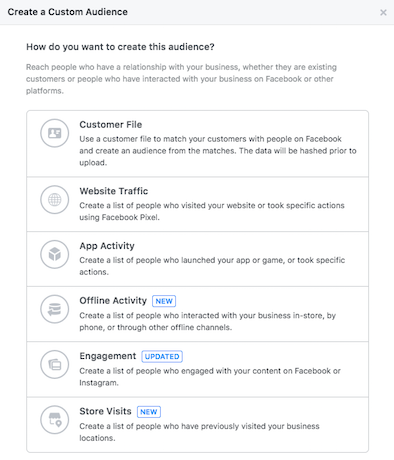This screenshot has width=394, height=460.
Task: Click the Store Visits storefront icon
Action: pos(55,420)
